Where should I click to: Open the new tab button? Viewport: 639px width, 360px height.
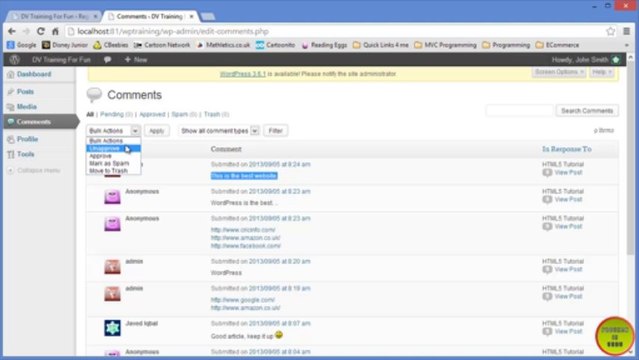pyautogui.click(x=208, y=16)
